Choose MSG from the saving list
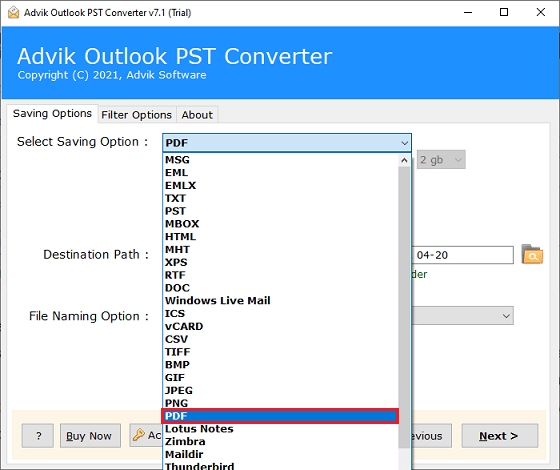 coord(280,160)
